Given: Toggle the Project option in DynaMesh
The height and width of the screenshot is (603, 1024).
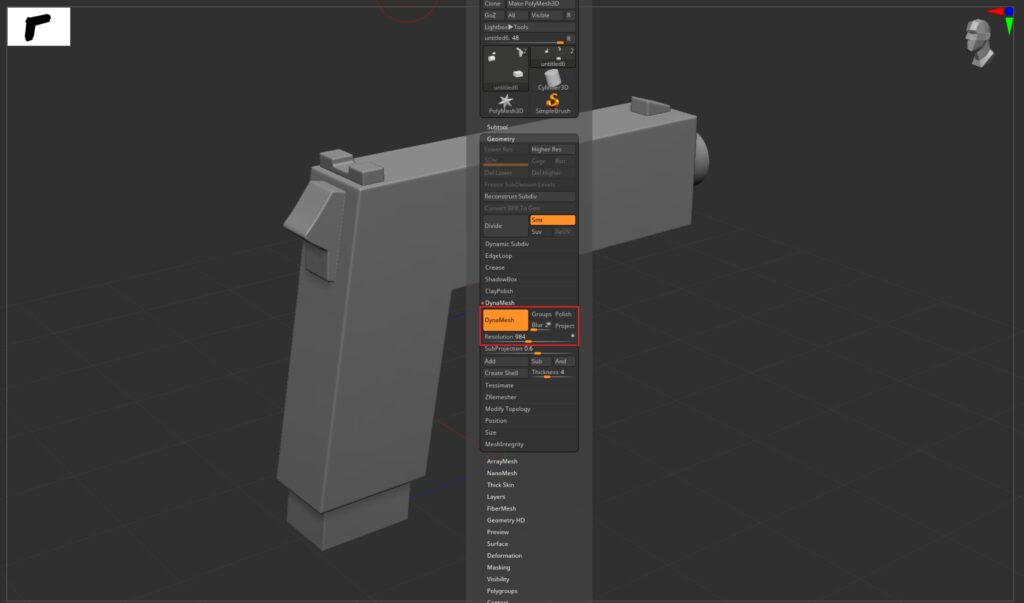Looking at the screenshot, I should coord(564,325).
